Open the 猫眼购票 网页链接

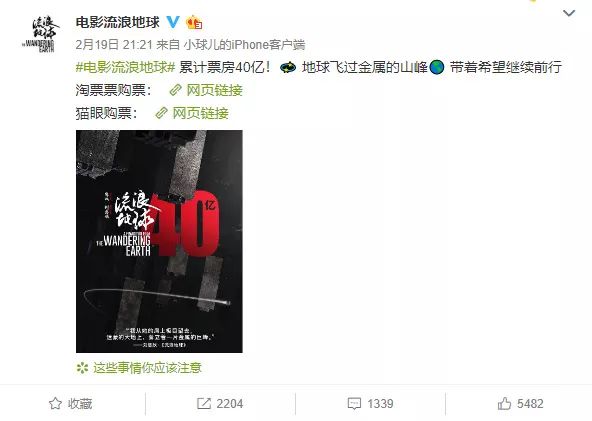click(x=200, y=113)
